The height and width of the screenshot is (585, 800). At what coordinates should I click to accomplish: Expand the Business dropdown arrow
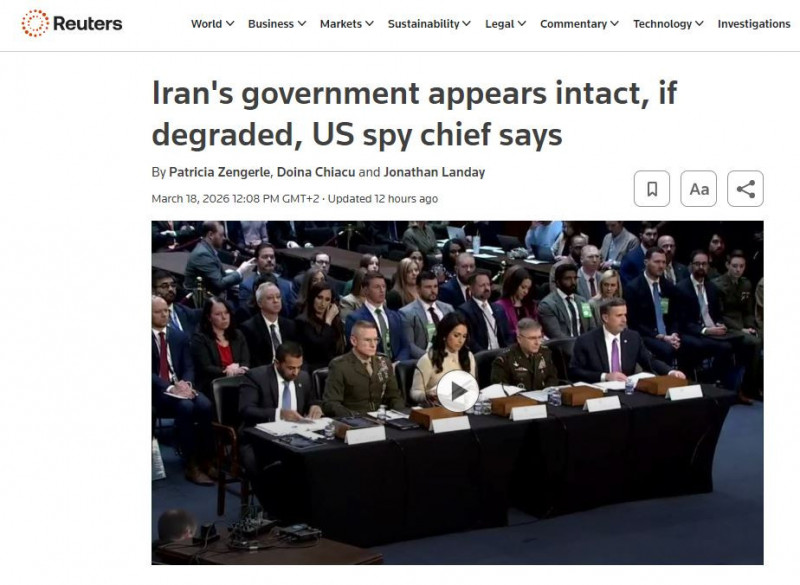302,23
